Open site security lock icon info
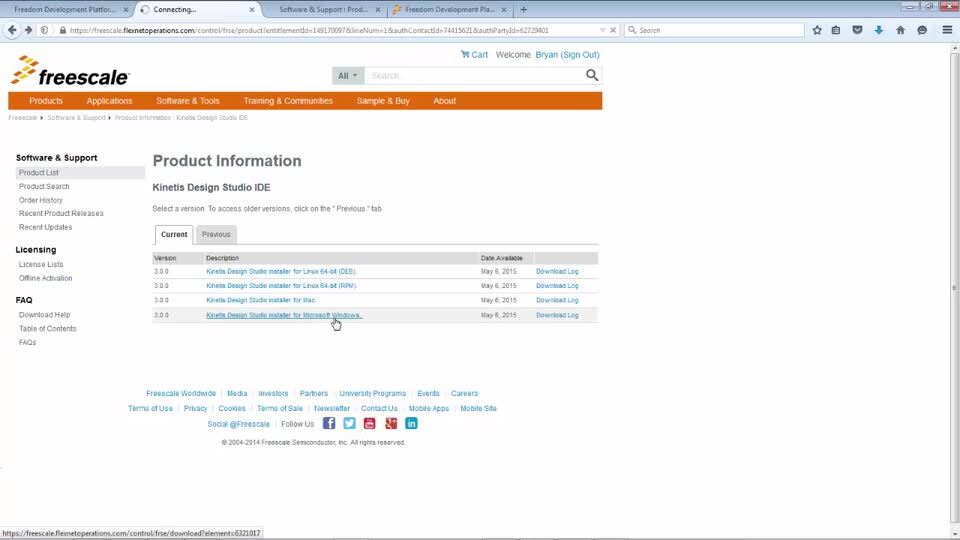960x540 pixels. click(x=62, y=30)
